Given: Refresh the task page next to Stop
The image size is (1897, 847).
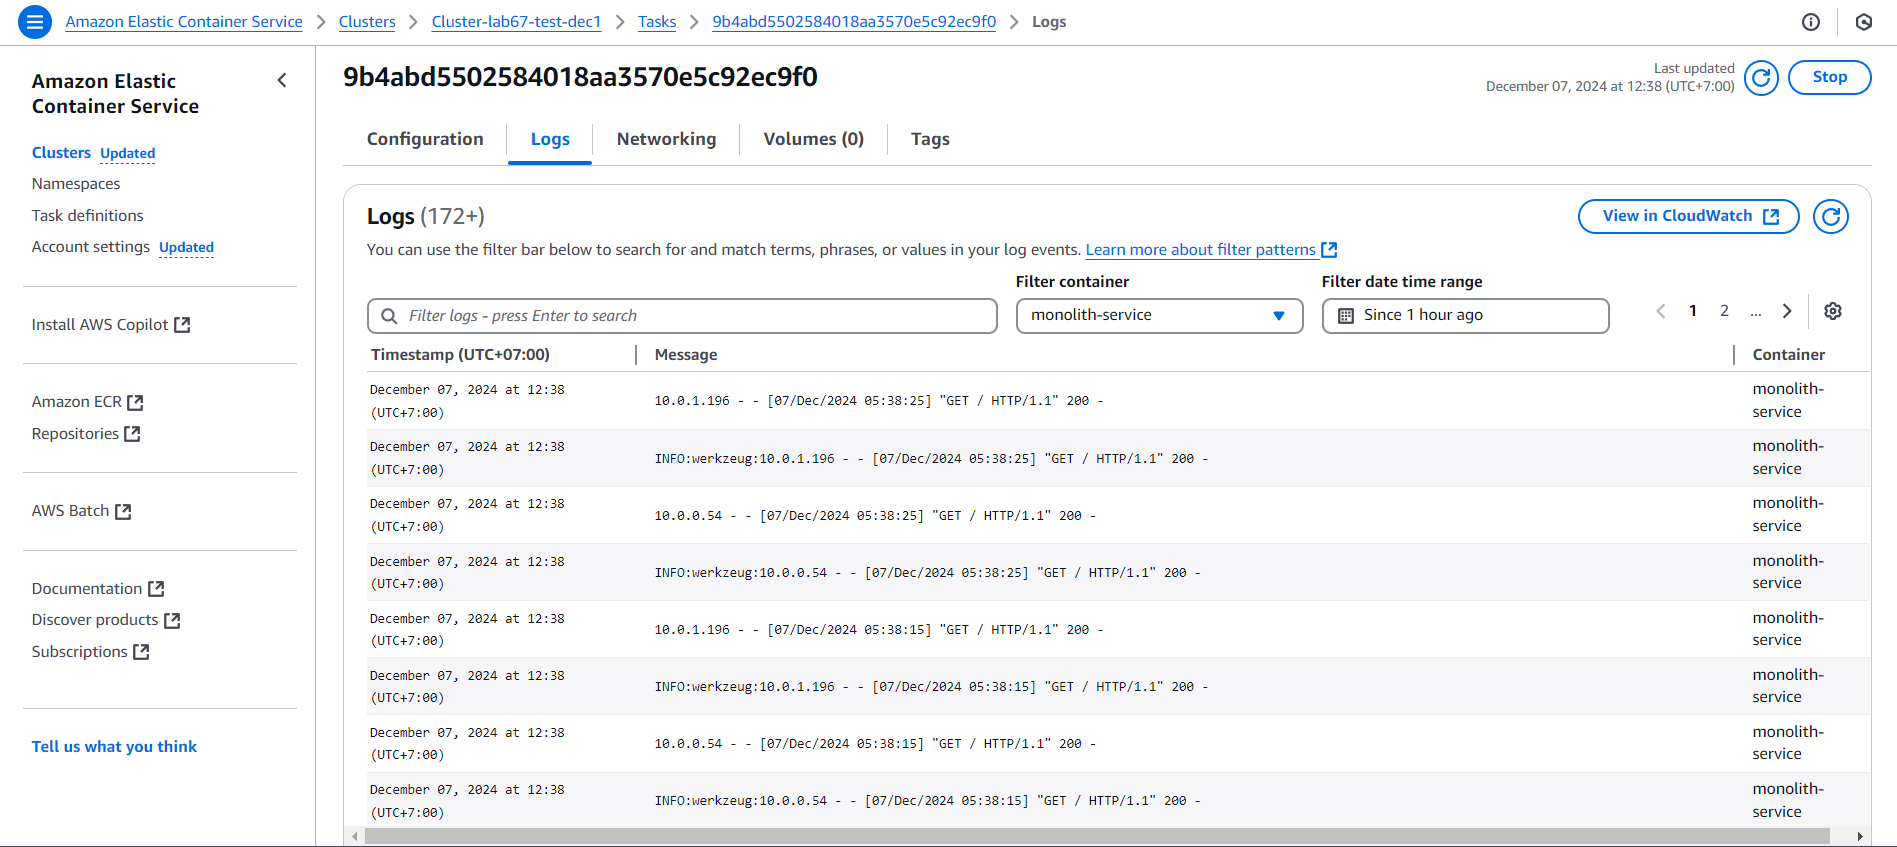Looking at the screenshot, I should click(1761, 77).
